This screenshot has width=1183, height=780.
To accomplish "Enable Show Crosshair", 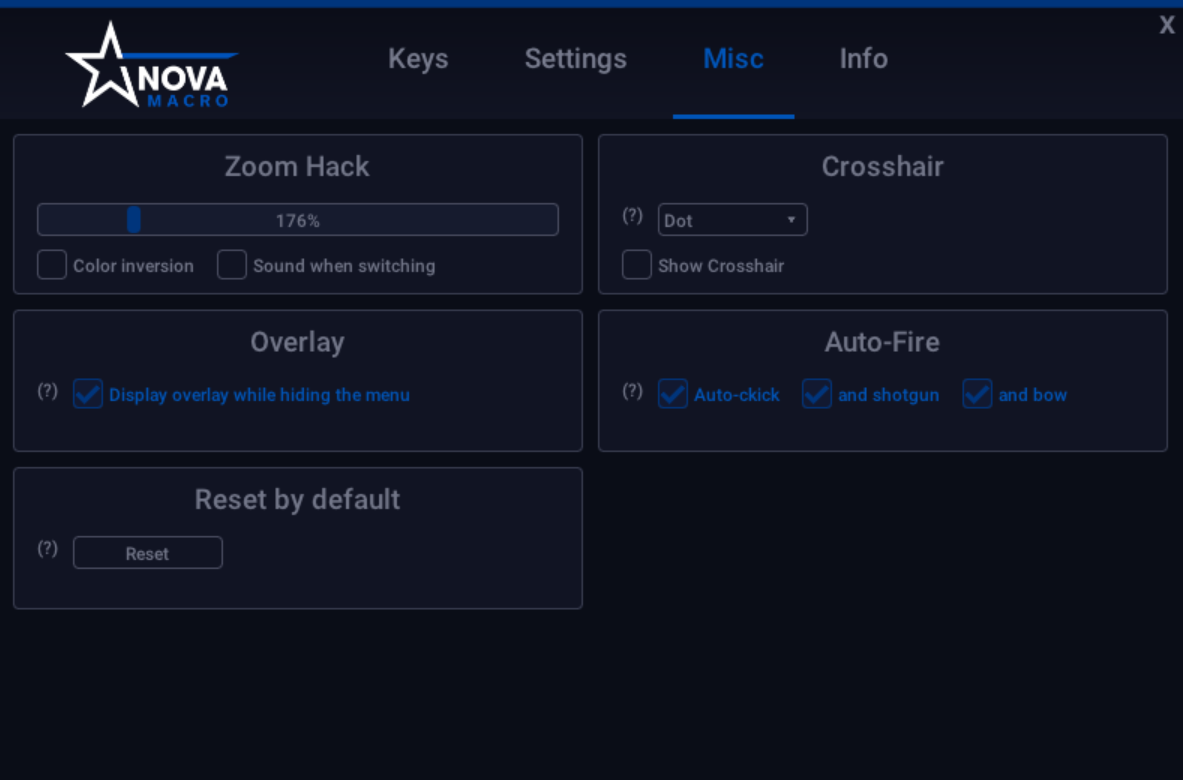I will (636, 264).
